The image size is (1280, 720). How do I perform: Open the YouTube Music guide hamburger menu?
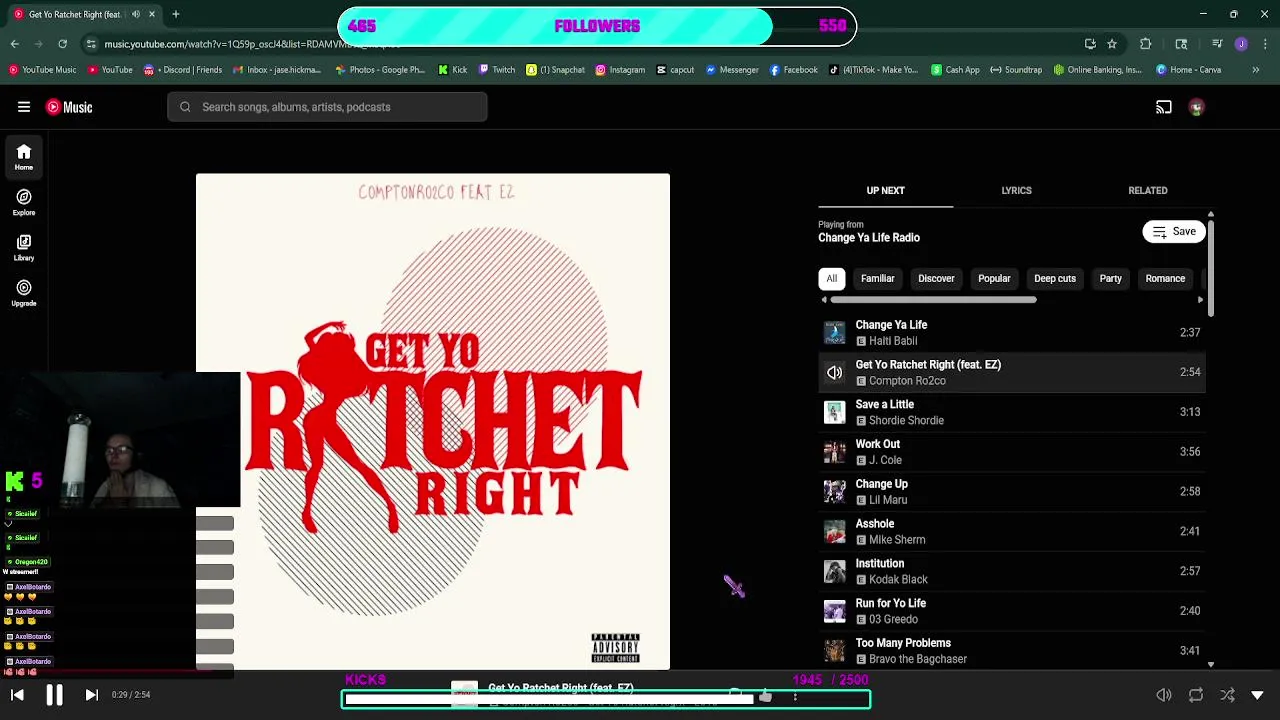24,107
